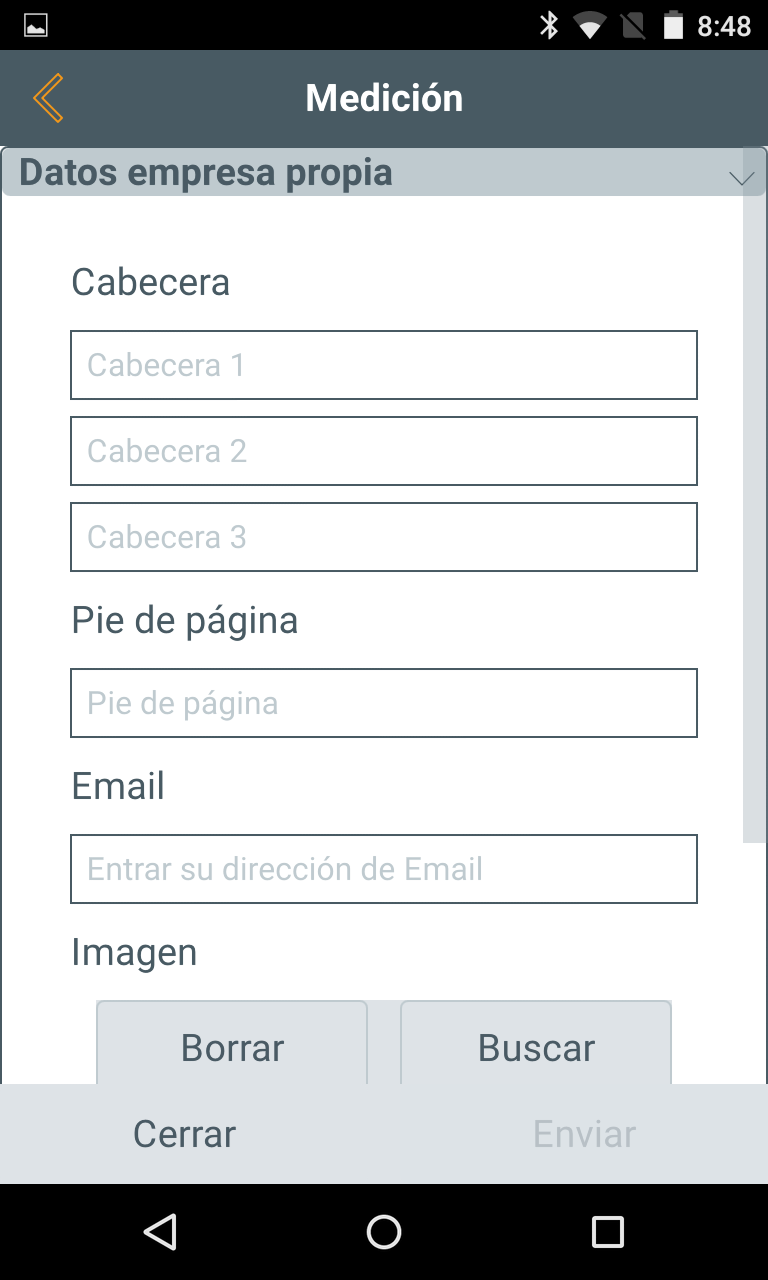
Task: Tap Cerrar at the bottom bar
Action: 185,1134
